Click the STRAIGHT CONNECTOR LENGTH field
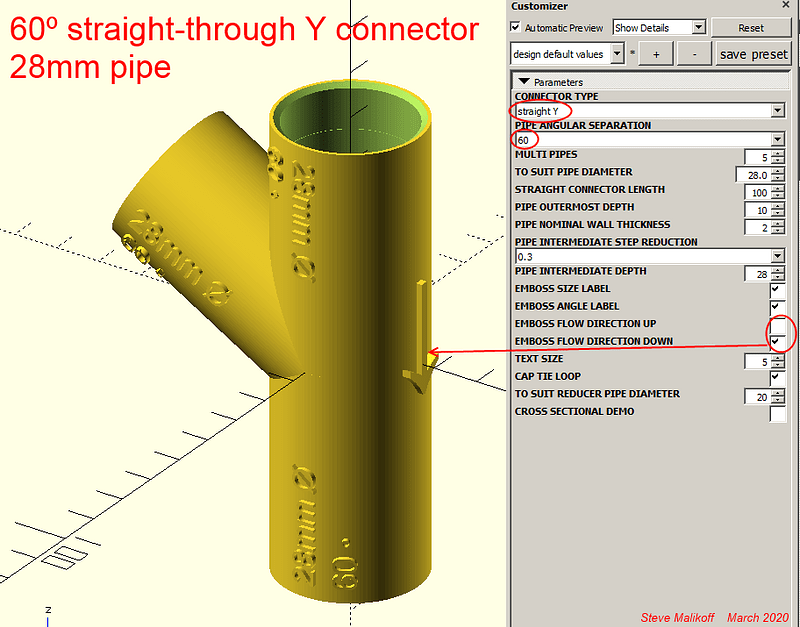Viewport: 800px width, 627px height. (x=758, y=192)
